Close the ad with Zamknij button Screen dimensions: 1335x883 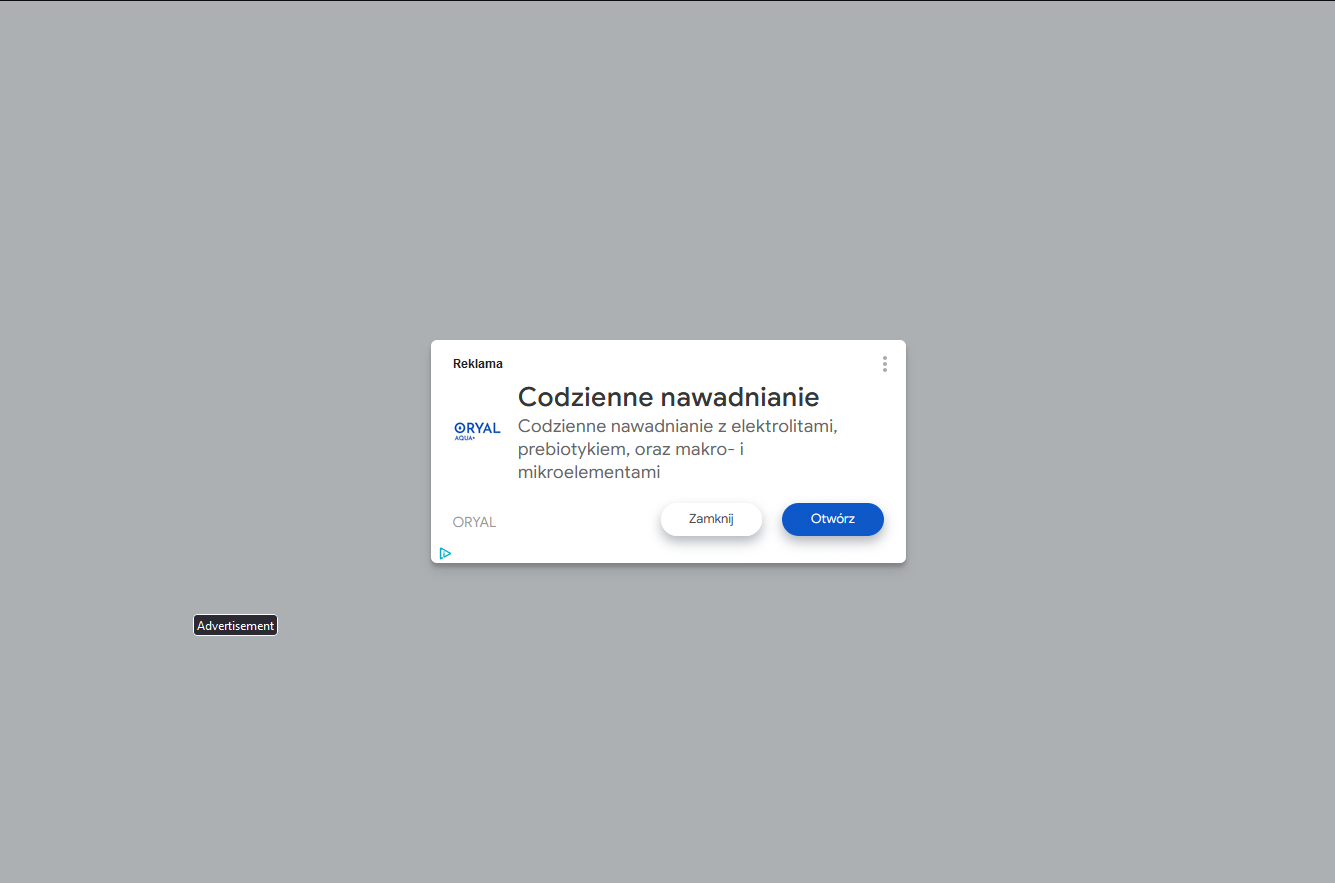(x=711, y=519)
